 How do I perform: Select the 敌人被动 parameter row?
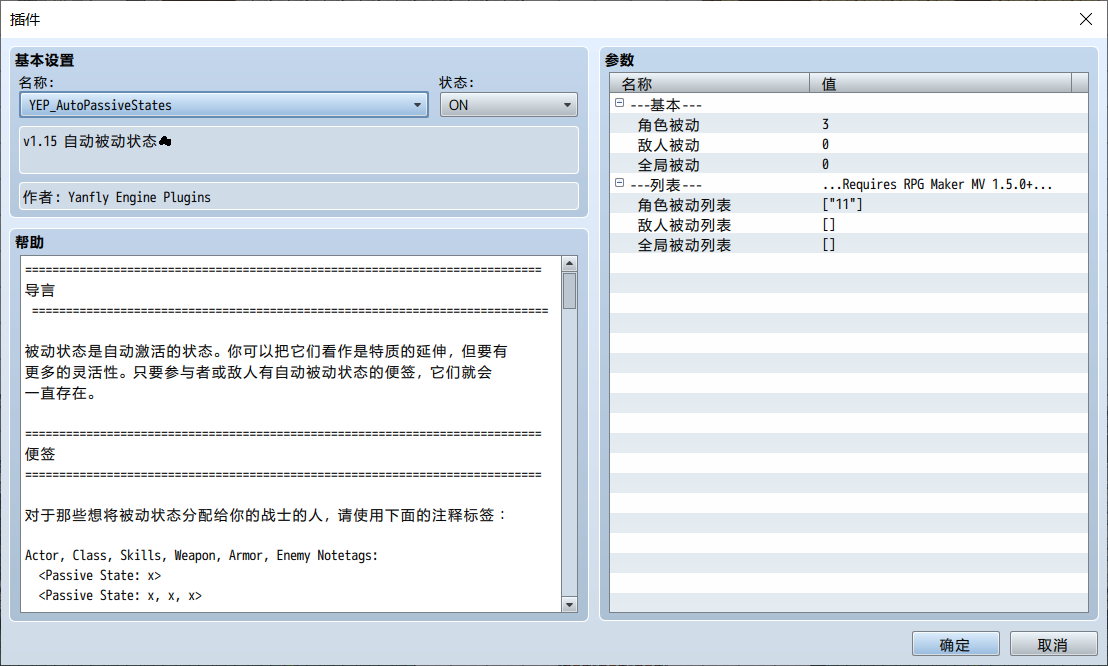(848, 144)
